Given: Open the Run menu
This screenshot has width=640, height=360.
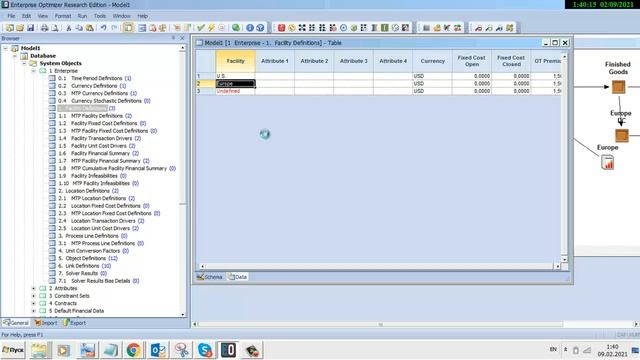Looking at the screenshot, I should [x=82, y=16].
